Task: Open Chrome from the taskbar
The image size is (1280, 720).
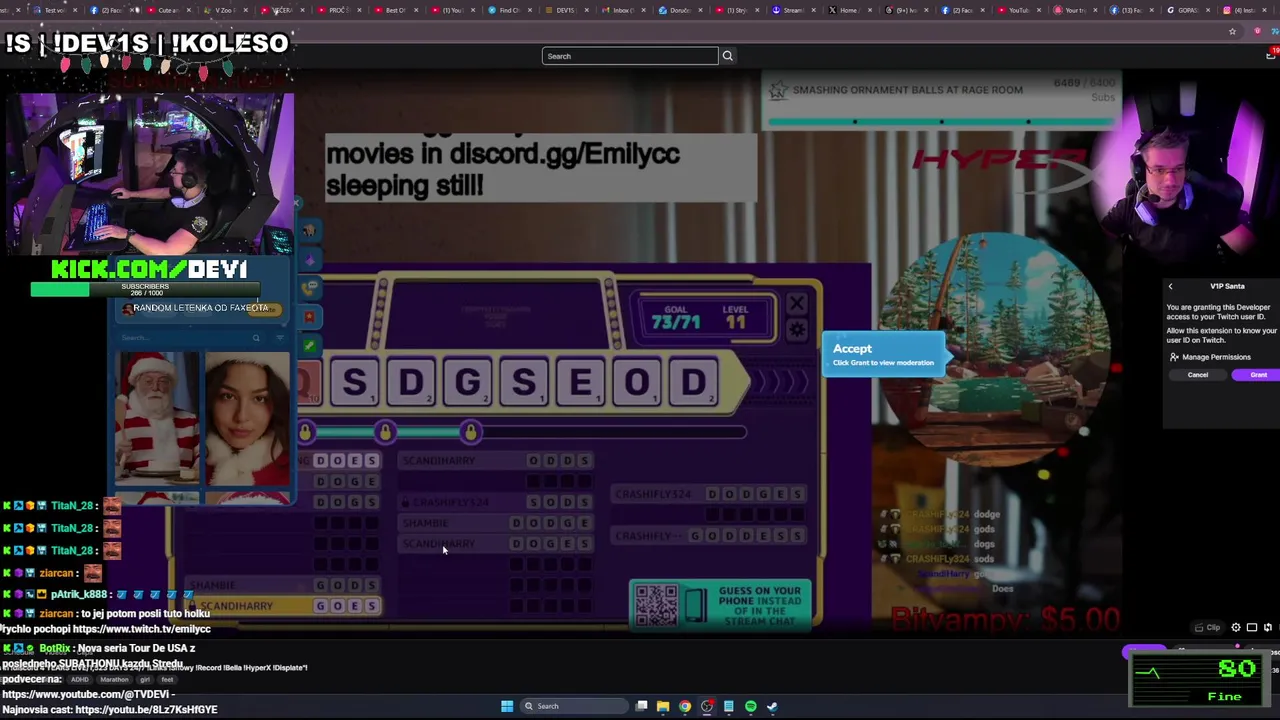Action: pos(685,706)
